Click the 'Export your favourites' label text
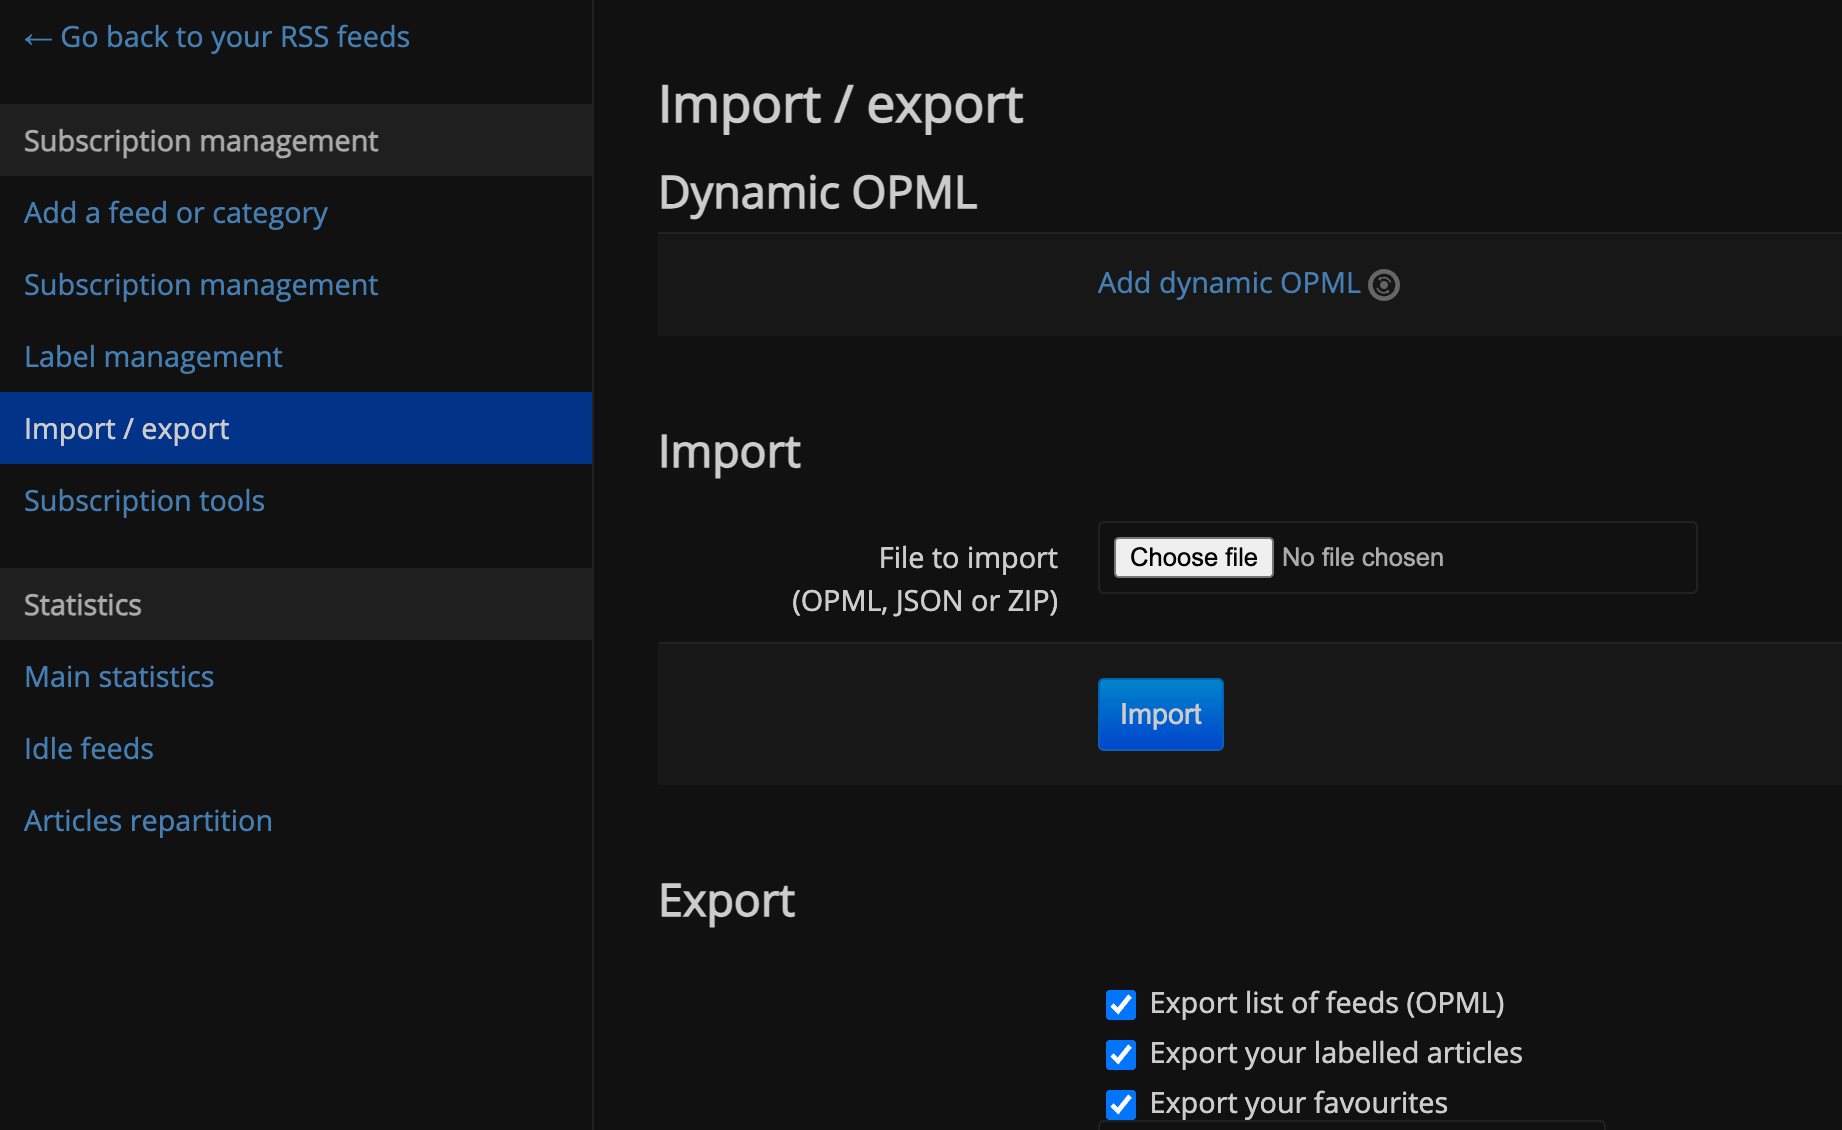 tap(1298, 1103)
